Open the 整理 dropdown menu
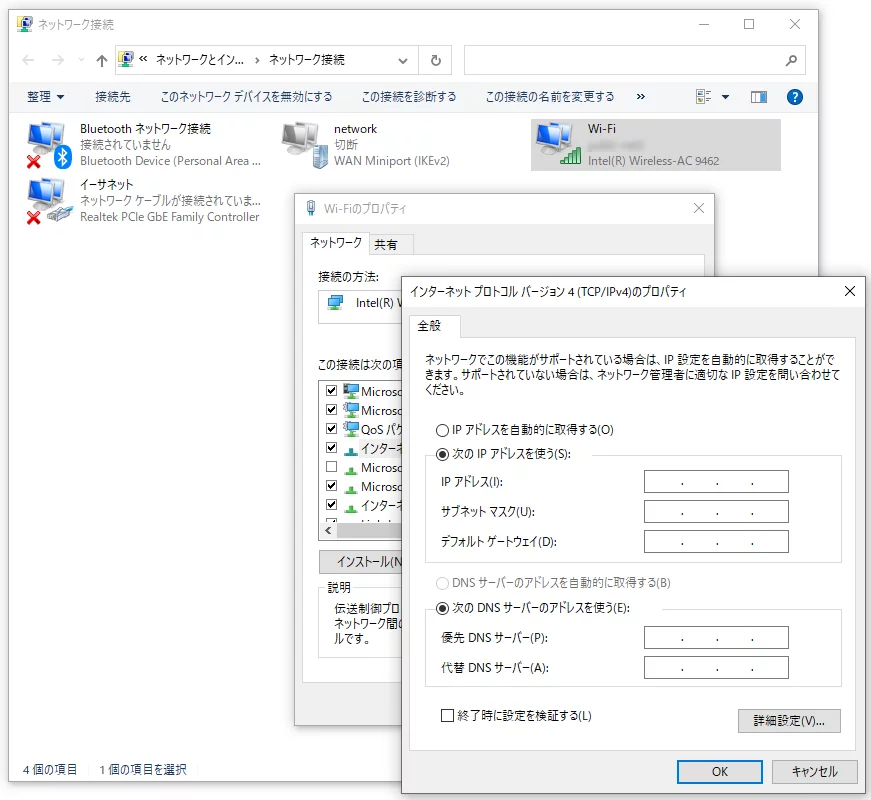 pos(45,97)
